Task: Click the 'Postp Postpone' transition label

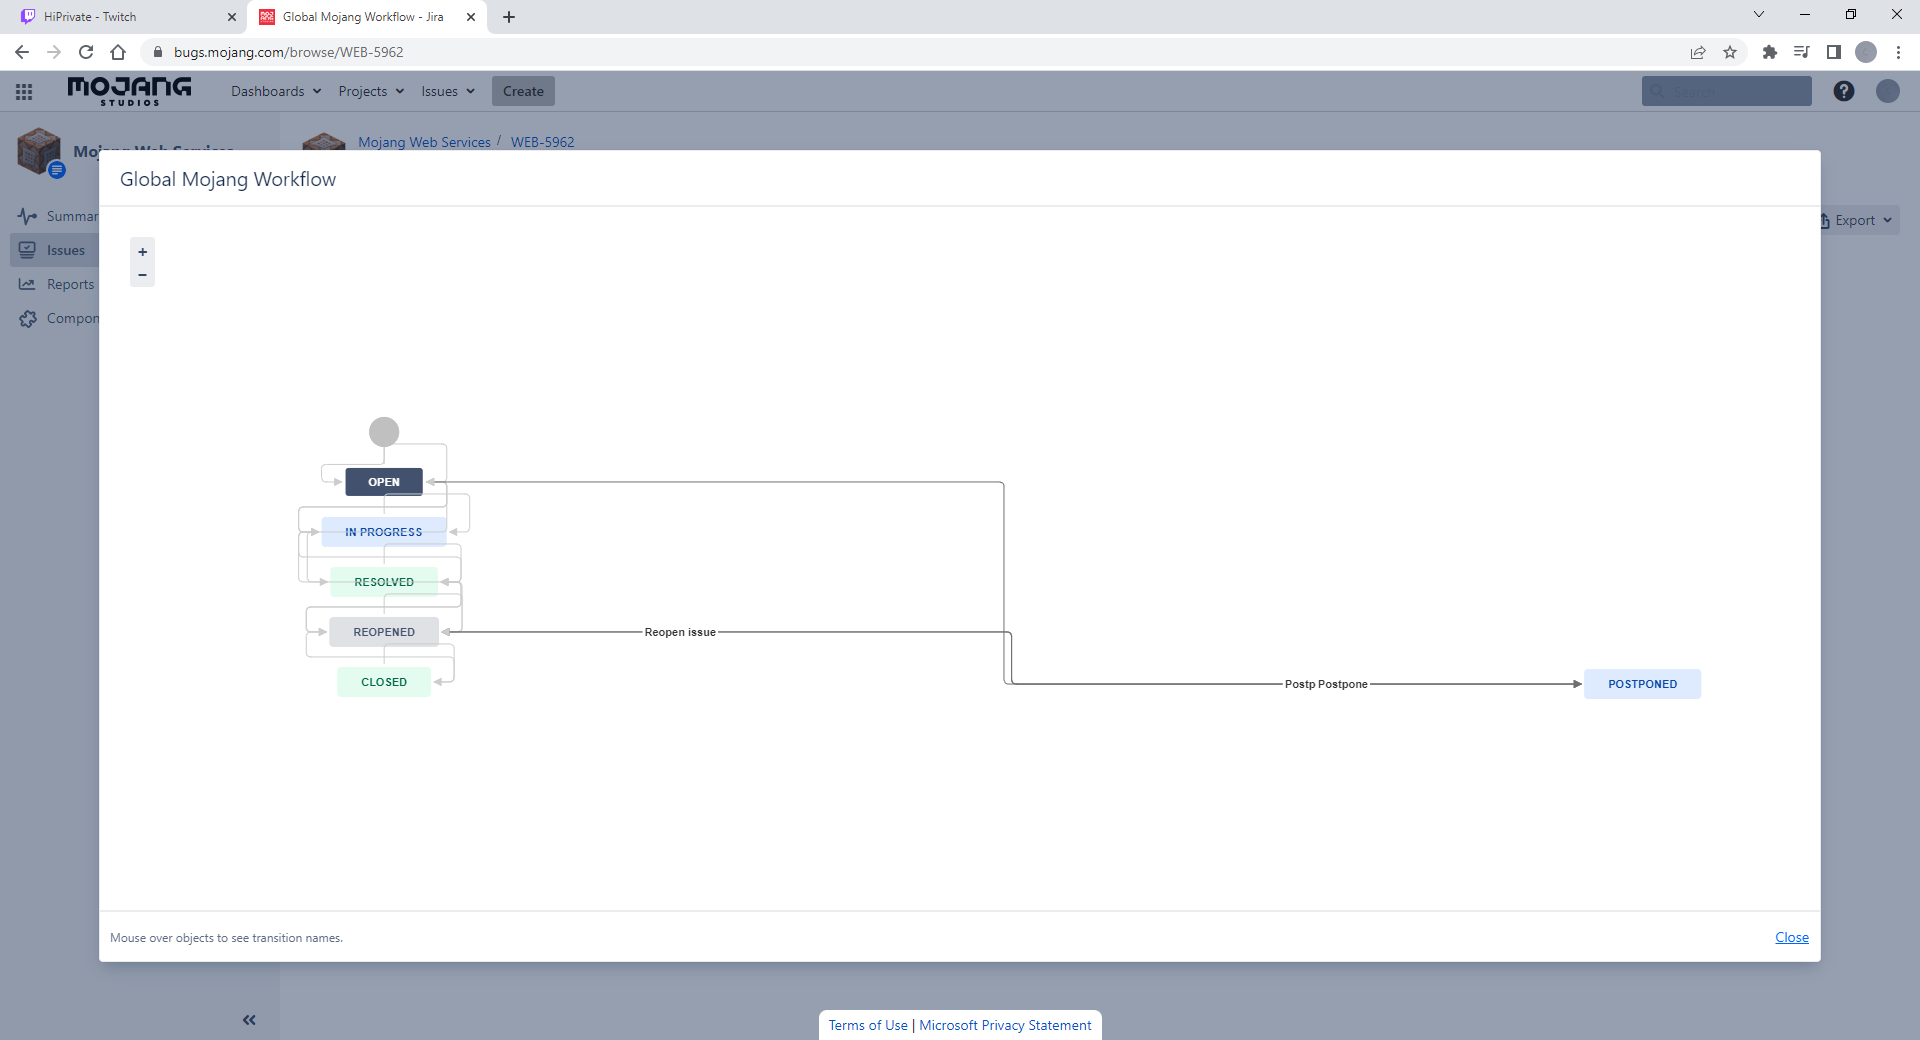Action: pyautogui.click(x=1326, y=684)
